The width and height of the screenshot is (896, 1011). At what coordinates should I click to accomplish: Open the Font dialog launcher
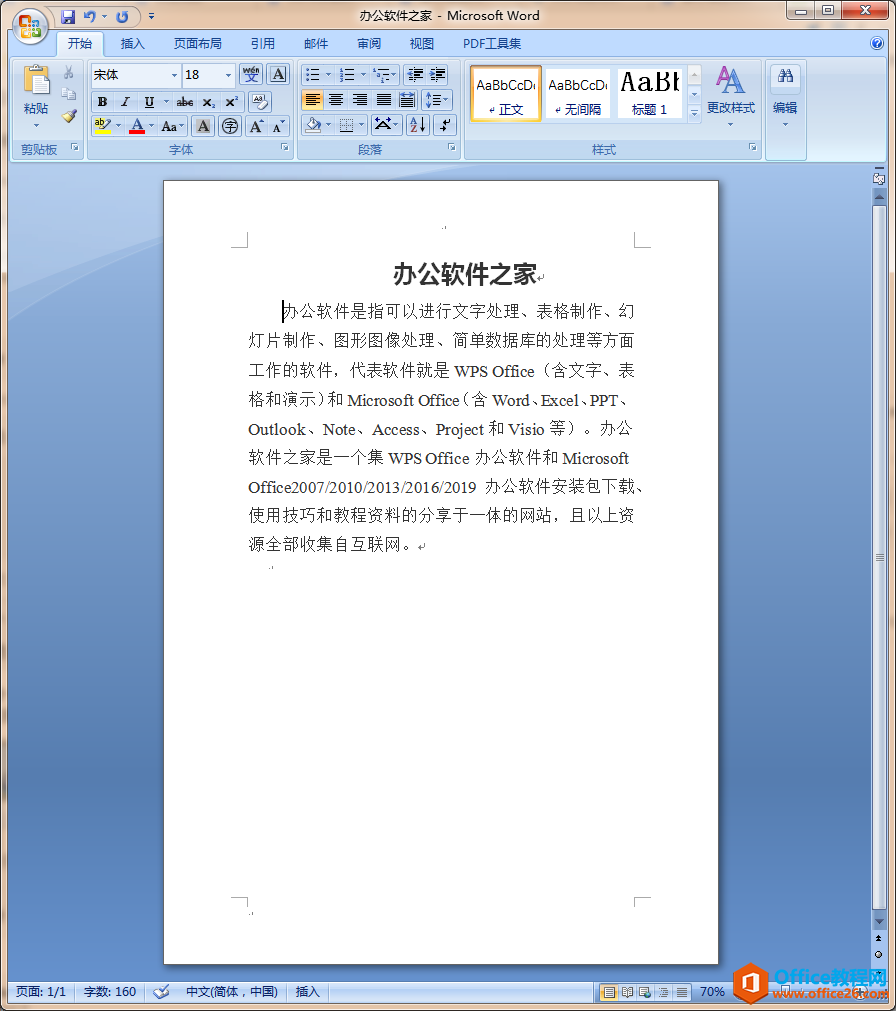(284, 148)
